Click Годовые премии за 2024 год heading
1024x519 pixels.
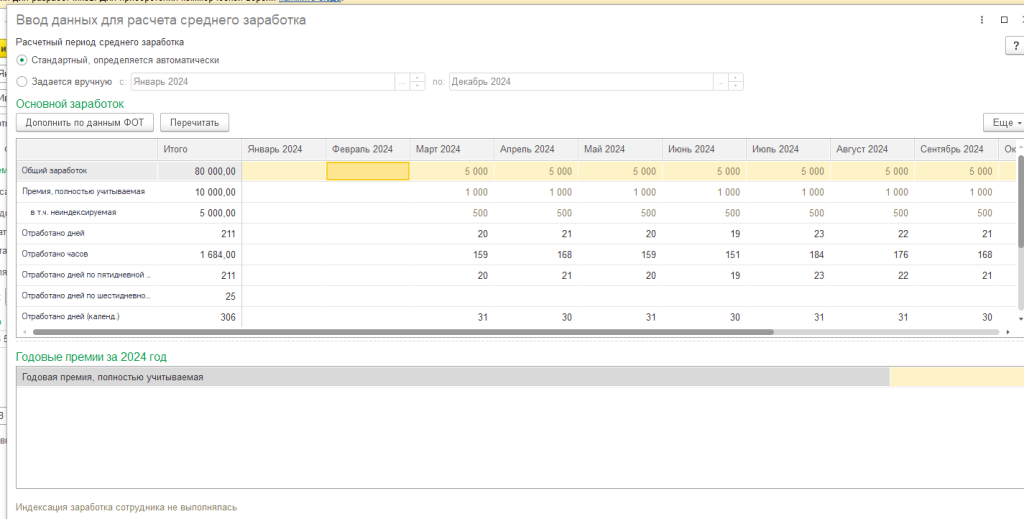coord(91,357)
